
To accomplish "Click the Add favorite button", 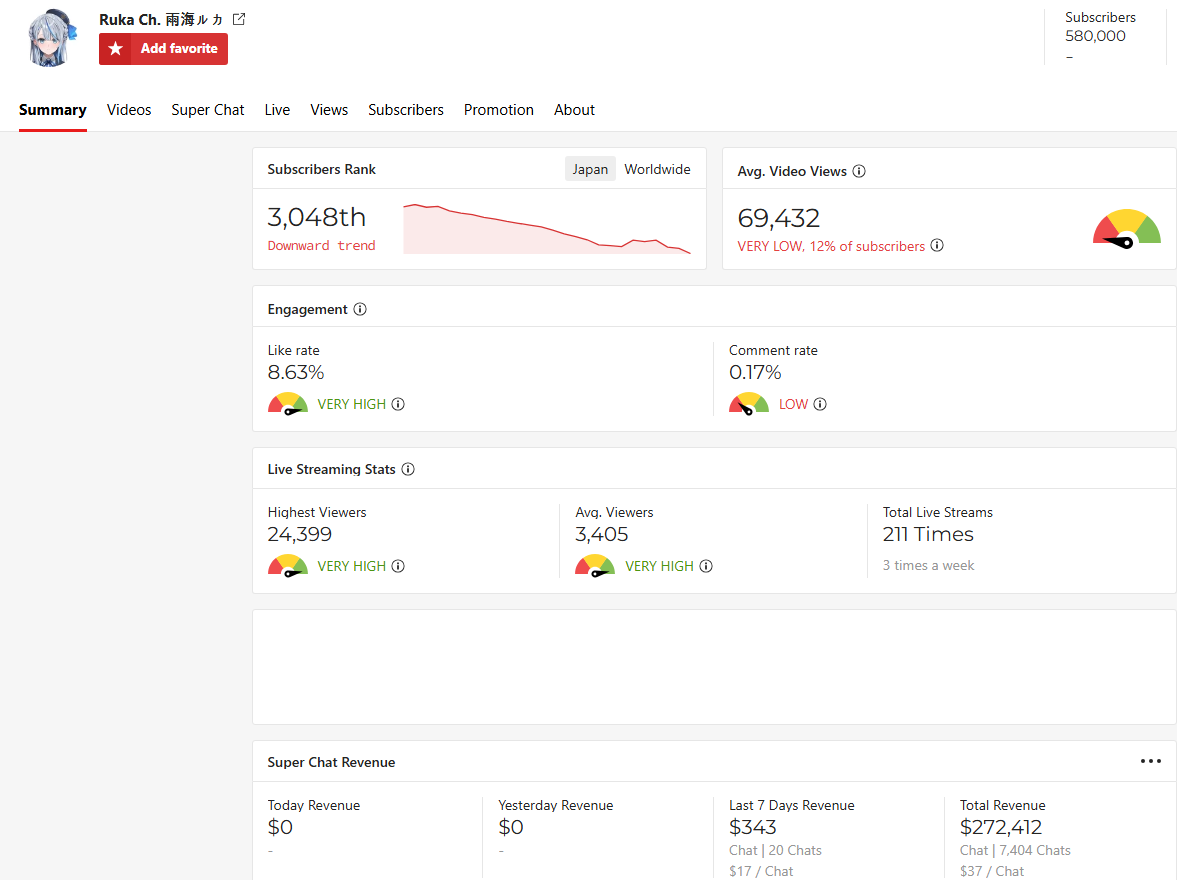I will [163, 49].
